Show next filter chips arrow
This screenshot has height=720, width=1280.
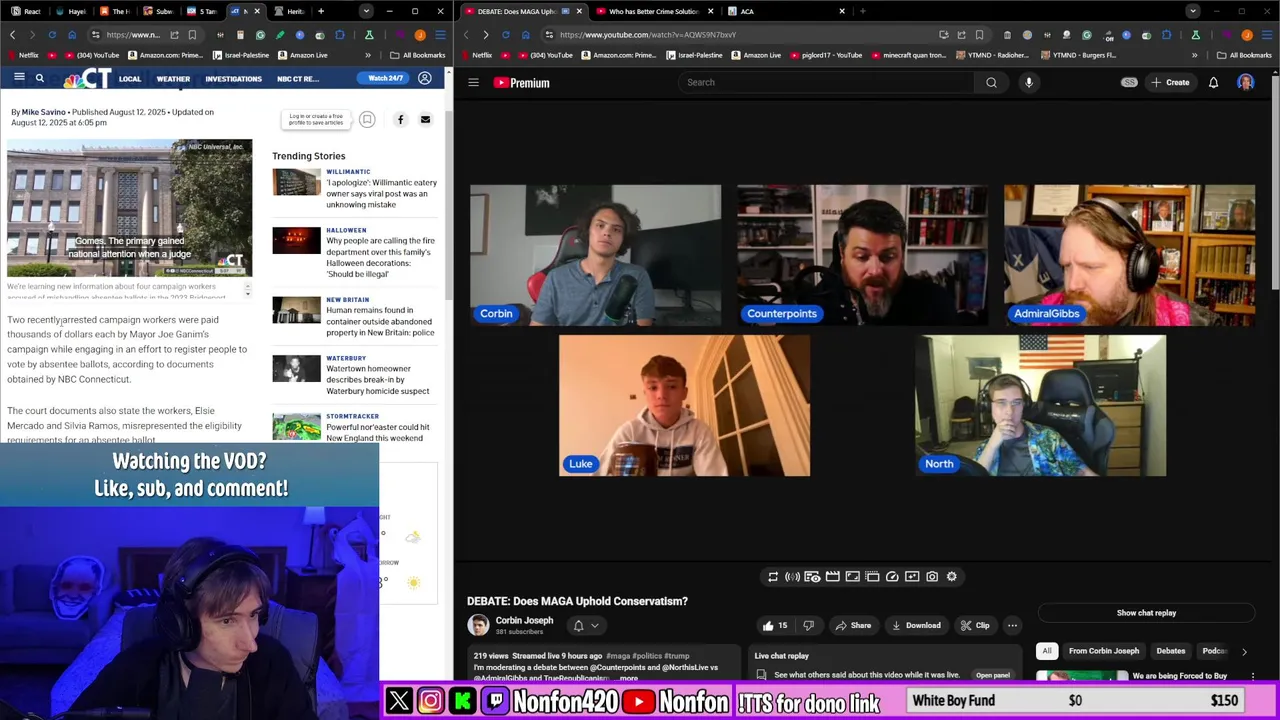click(x=1244, y=652)
